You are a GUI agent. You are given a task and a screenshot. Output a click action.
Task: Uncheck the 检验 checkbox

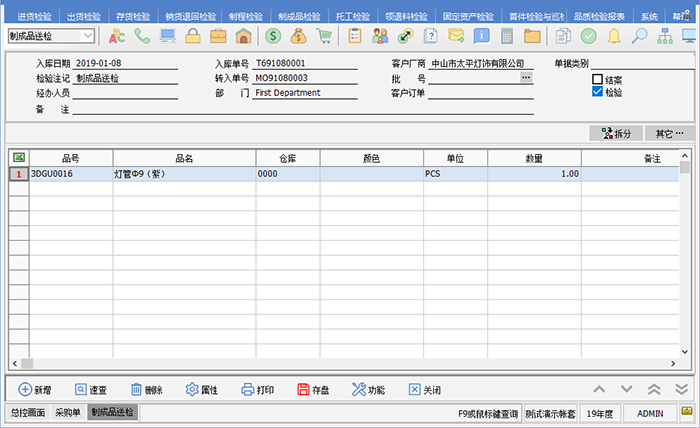pyautogui.click(x=598, y=92)
